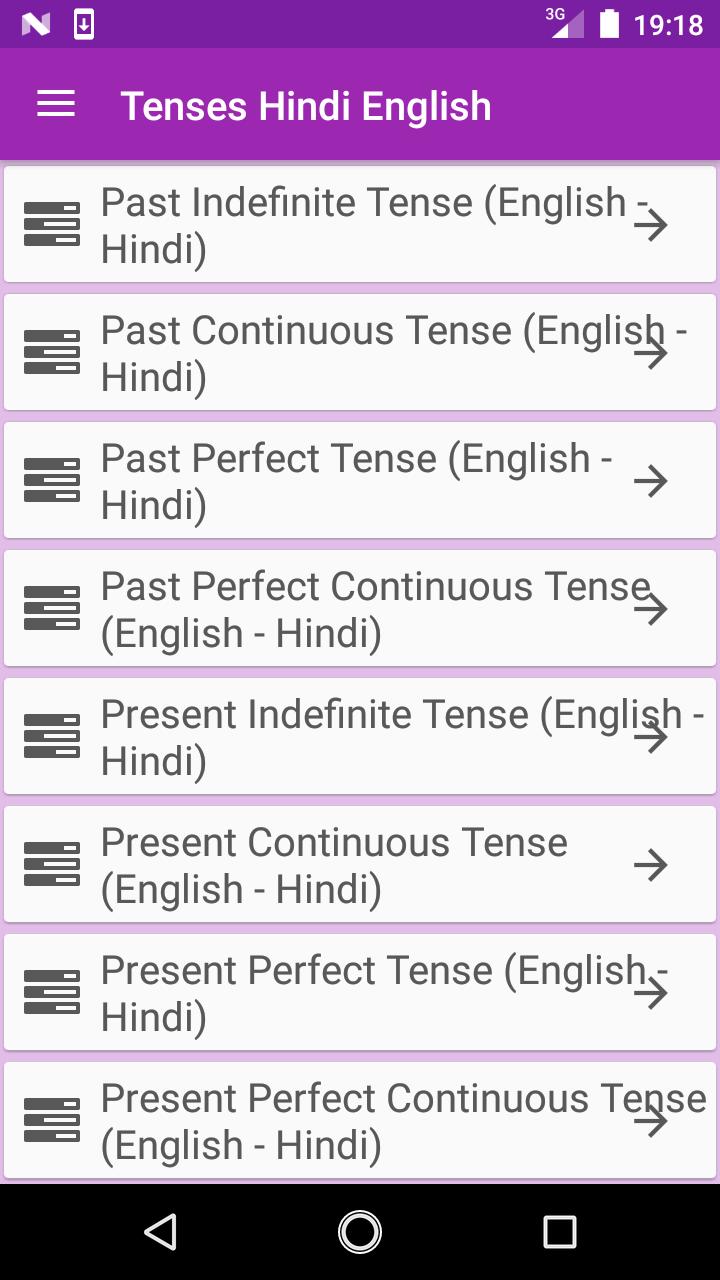Tap list icon beside Past Continuous Tense

click(52, 352)
